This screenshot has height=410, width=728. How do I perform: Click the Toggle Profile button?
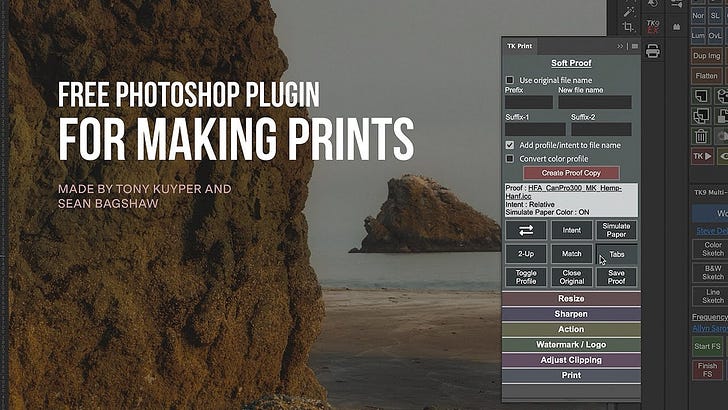point(526,277)
